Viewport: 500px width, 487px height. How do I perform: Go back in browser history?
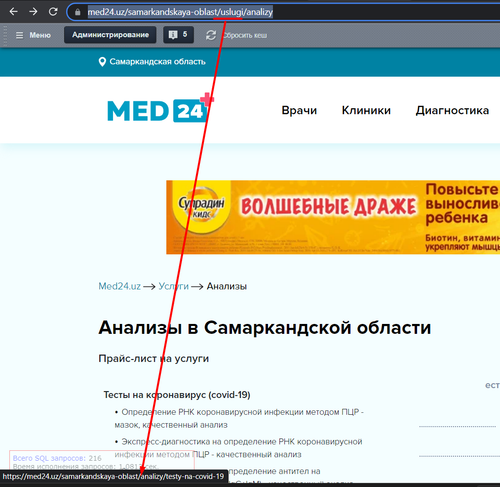coord(13,12)
